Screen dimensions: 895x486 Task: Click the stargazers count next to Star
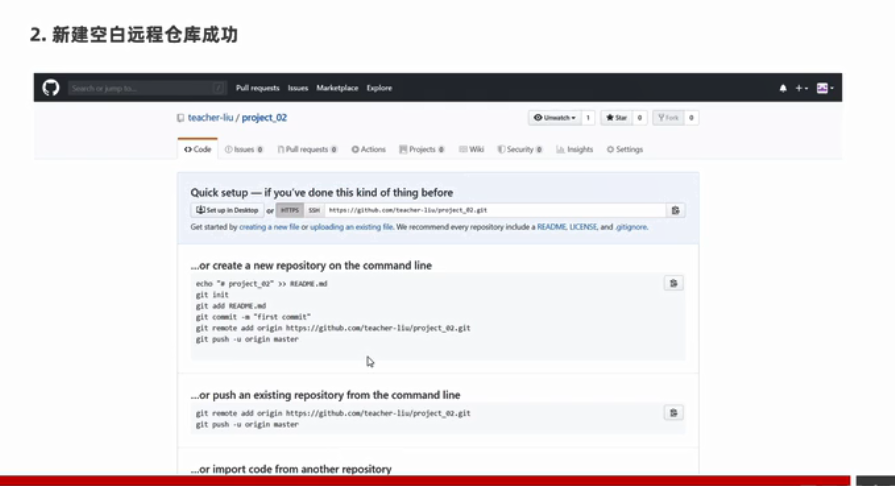click(x=639, y=118)
